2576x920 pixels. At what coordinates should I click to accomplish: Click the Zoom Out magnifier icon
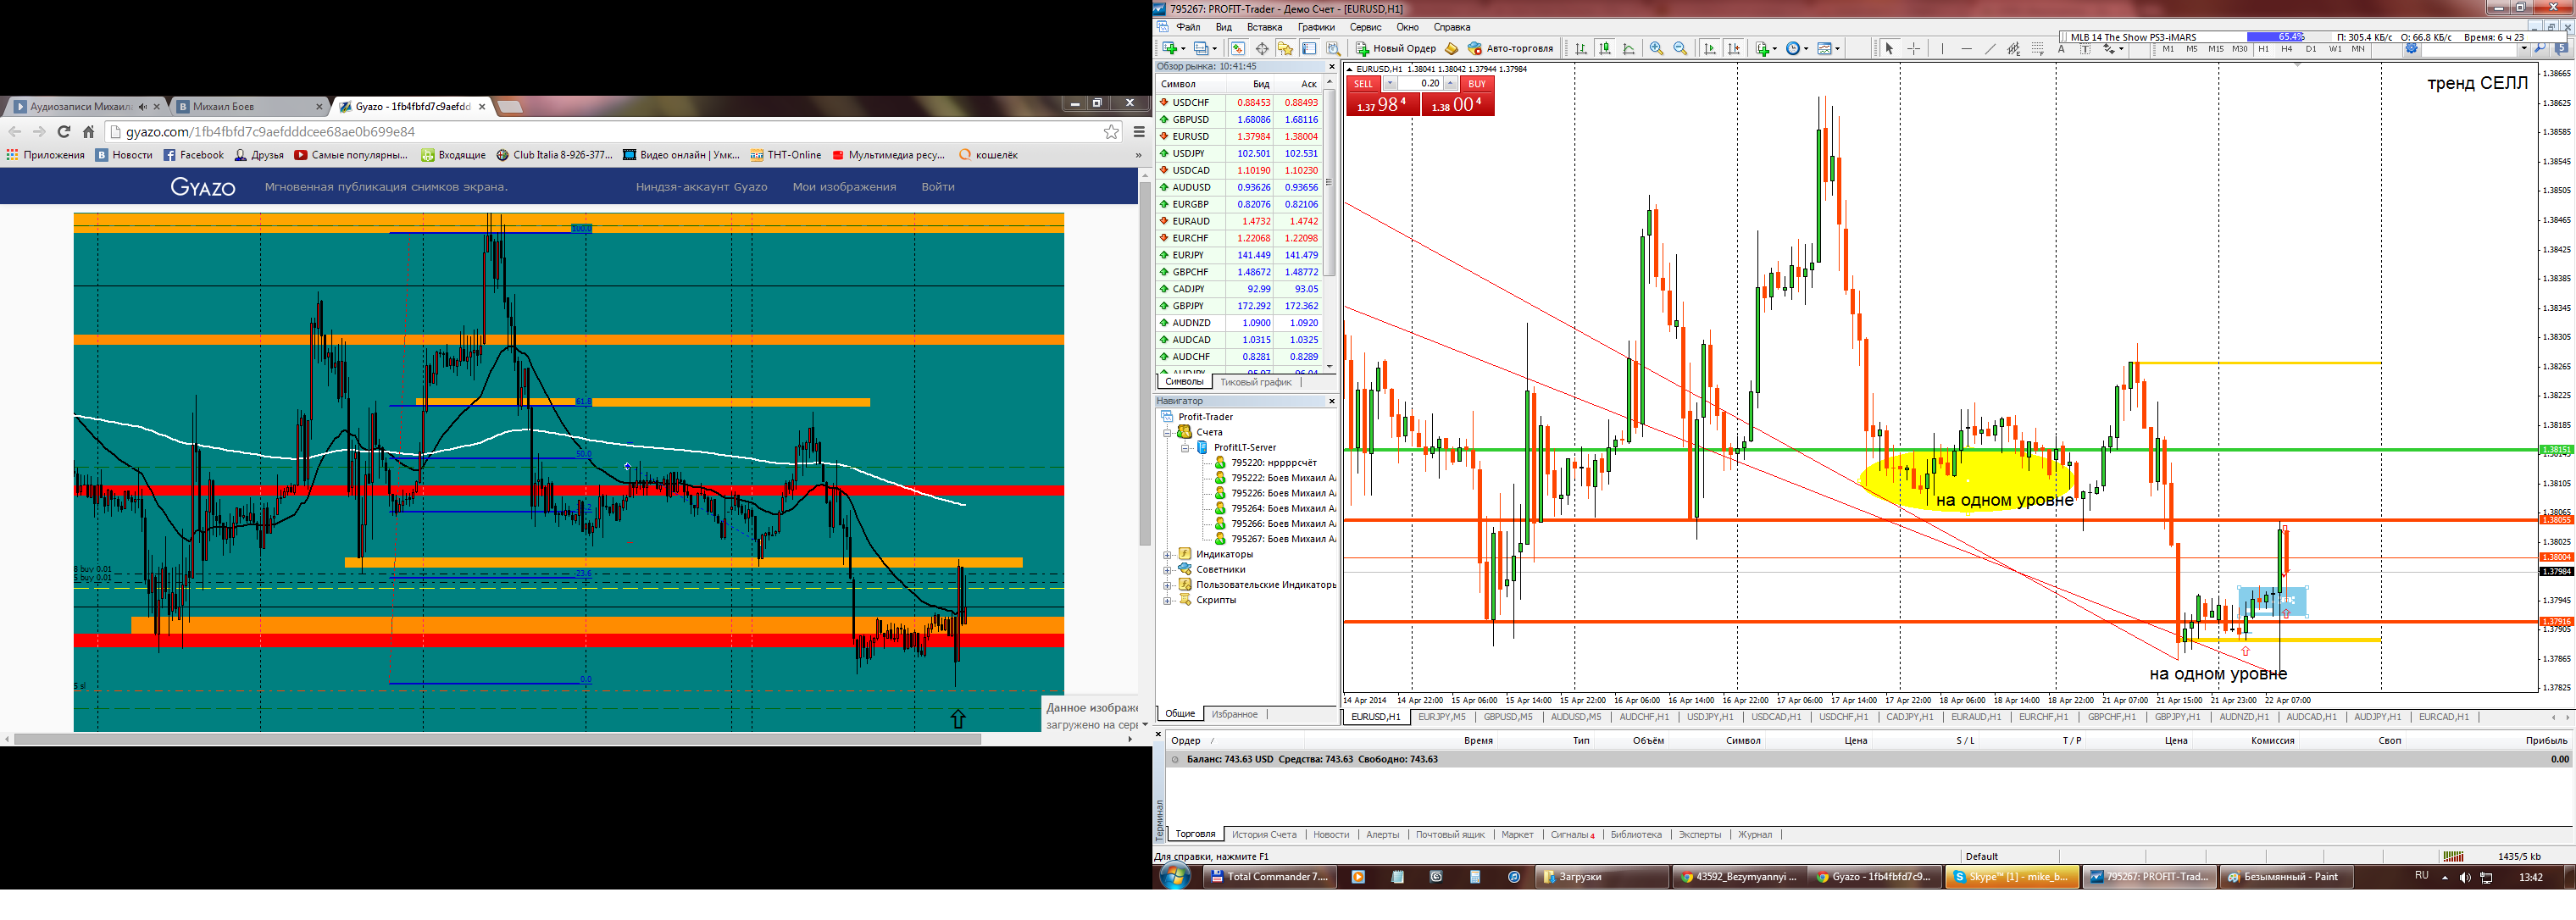pyautogui.click(x=1681, y=48)
